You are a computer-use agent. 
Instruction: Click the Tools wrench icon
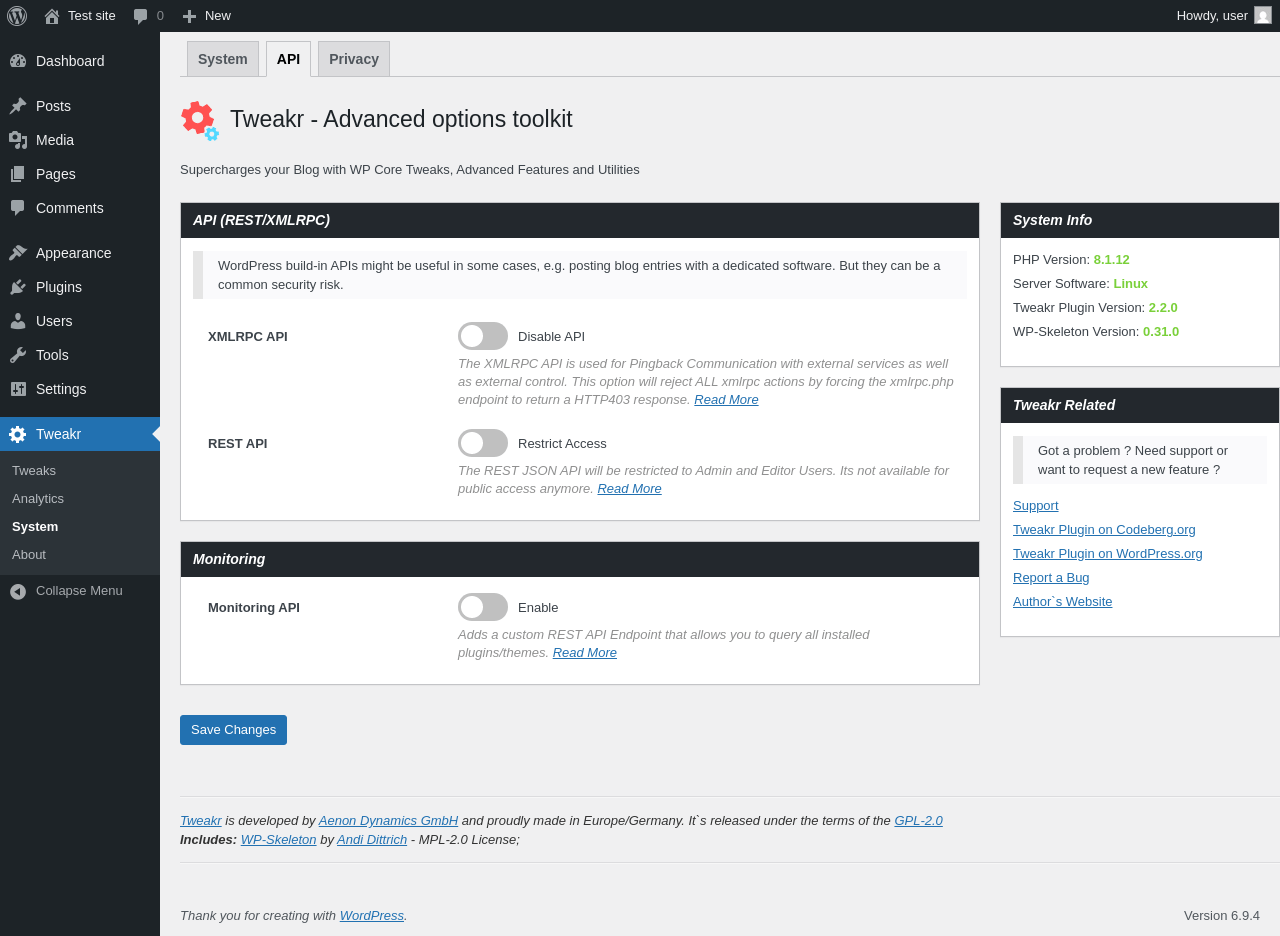[18, 355]
